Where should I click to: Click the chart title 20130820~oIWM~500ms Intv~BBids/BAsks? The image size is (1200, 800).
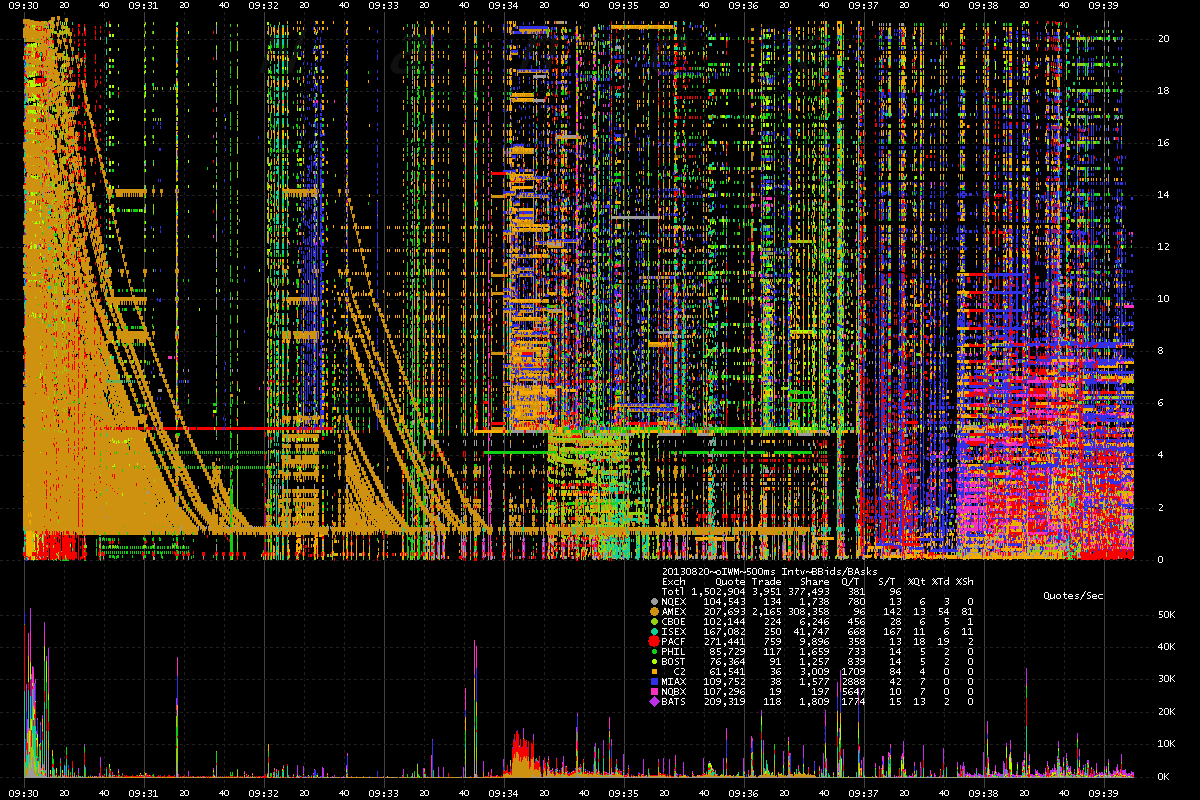(771, 571)
